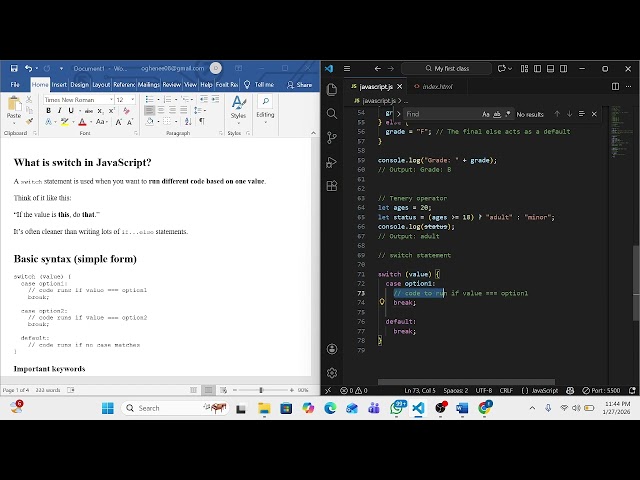The width and height of the screenshot is (640, 480).
Task: Open the Customize Quick Access Toolbar dropdown
Action: pos(61,69)
